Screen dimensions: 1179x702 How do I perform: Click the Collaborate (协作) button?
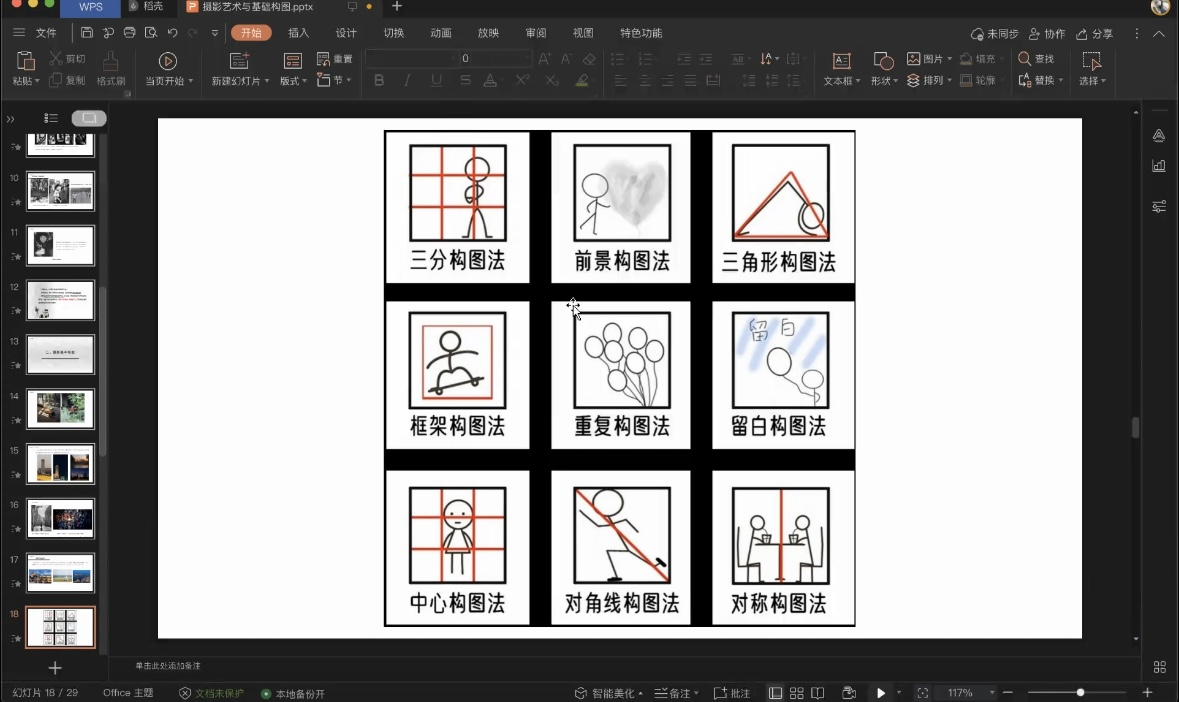[1047, 34]
